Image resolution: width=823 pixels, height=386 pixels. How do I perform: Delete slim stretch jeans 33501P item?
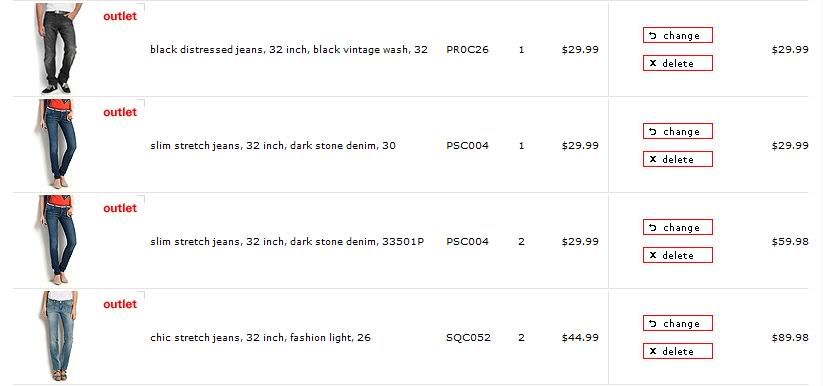click(678, 255)
